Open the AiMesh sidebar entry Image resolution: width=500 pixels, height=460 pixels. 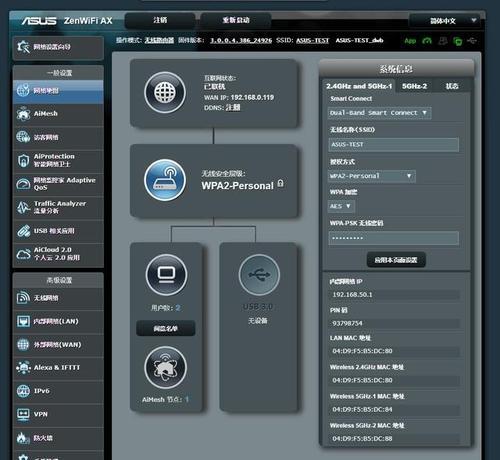(58, 114)
